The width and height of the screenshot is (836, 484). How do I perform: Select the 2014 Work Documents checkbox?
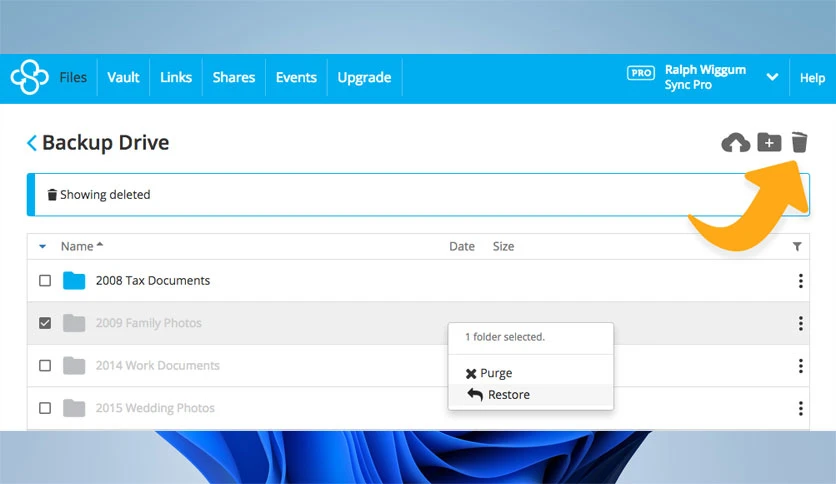45,366
